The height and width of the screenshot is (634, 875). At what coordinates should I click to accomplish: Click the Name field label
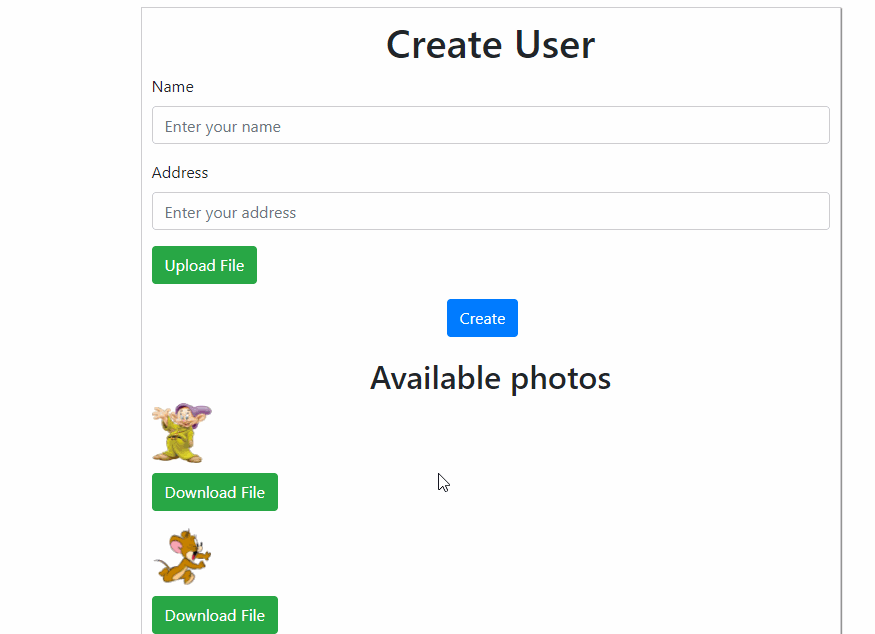click(172, 87)
